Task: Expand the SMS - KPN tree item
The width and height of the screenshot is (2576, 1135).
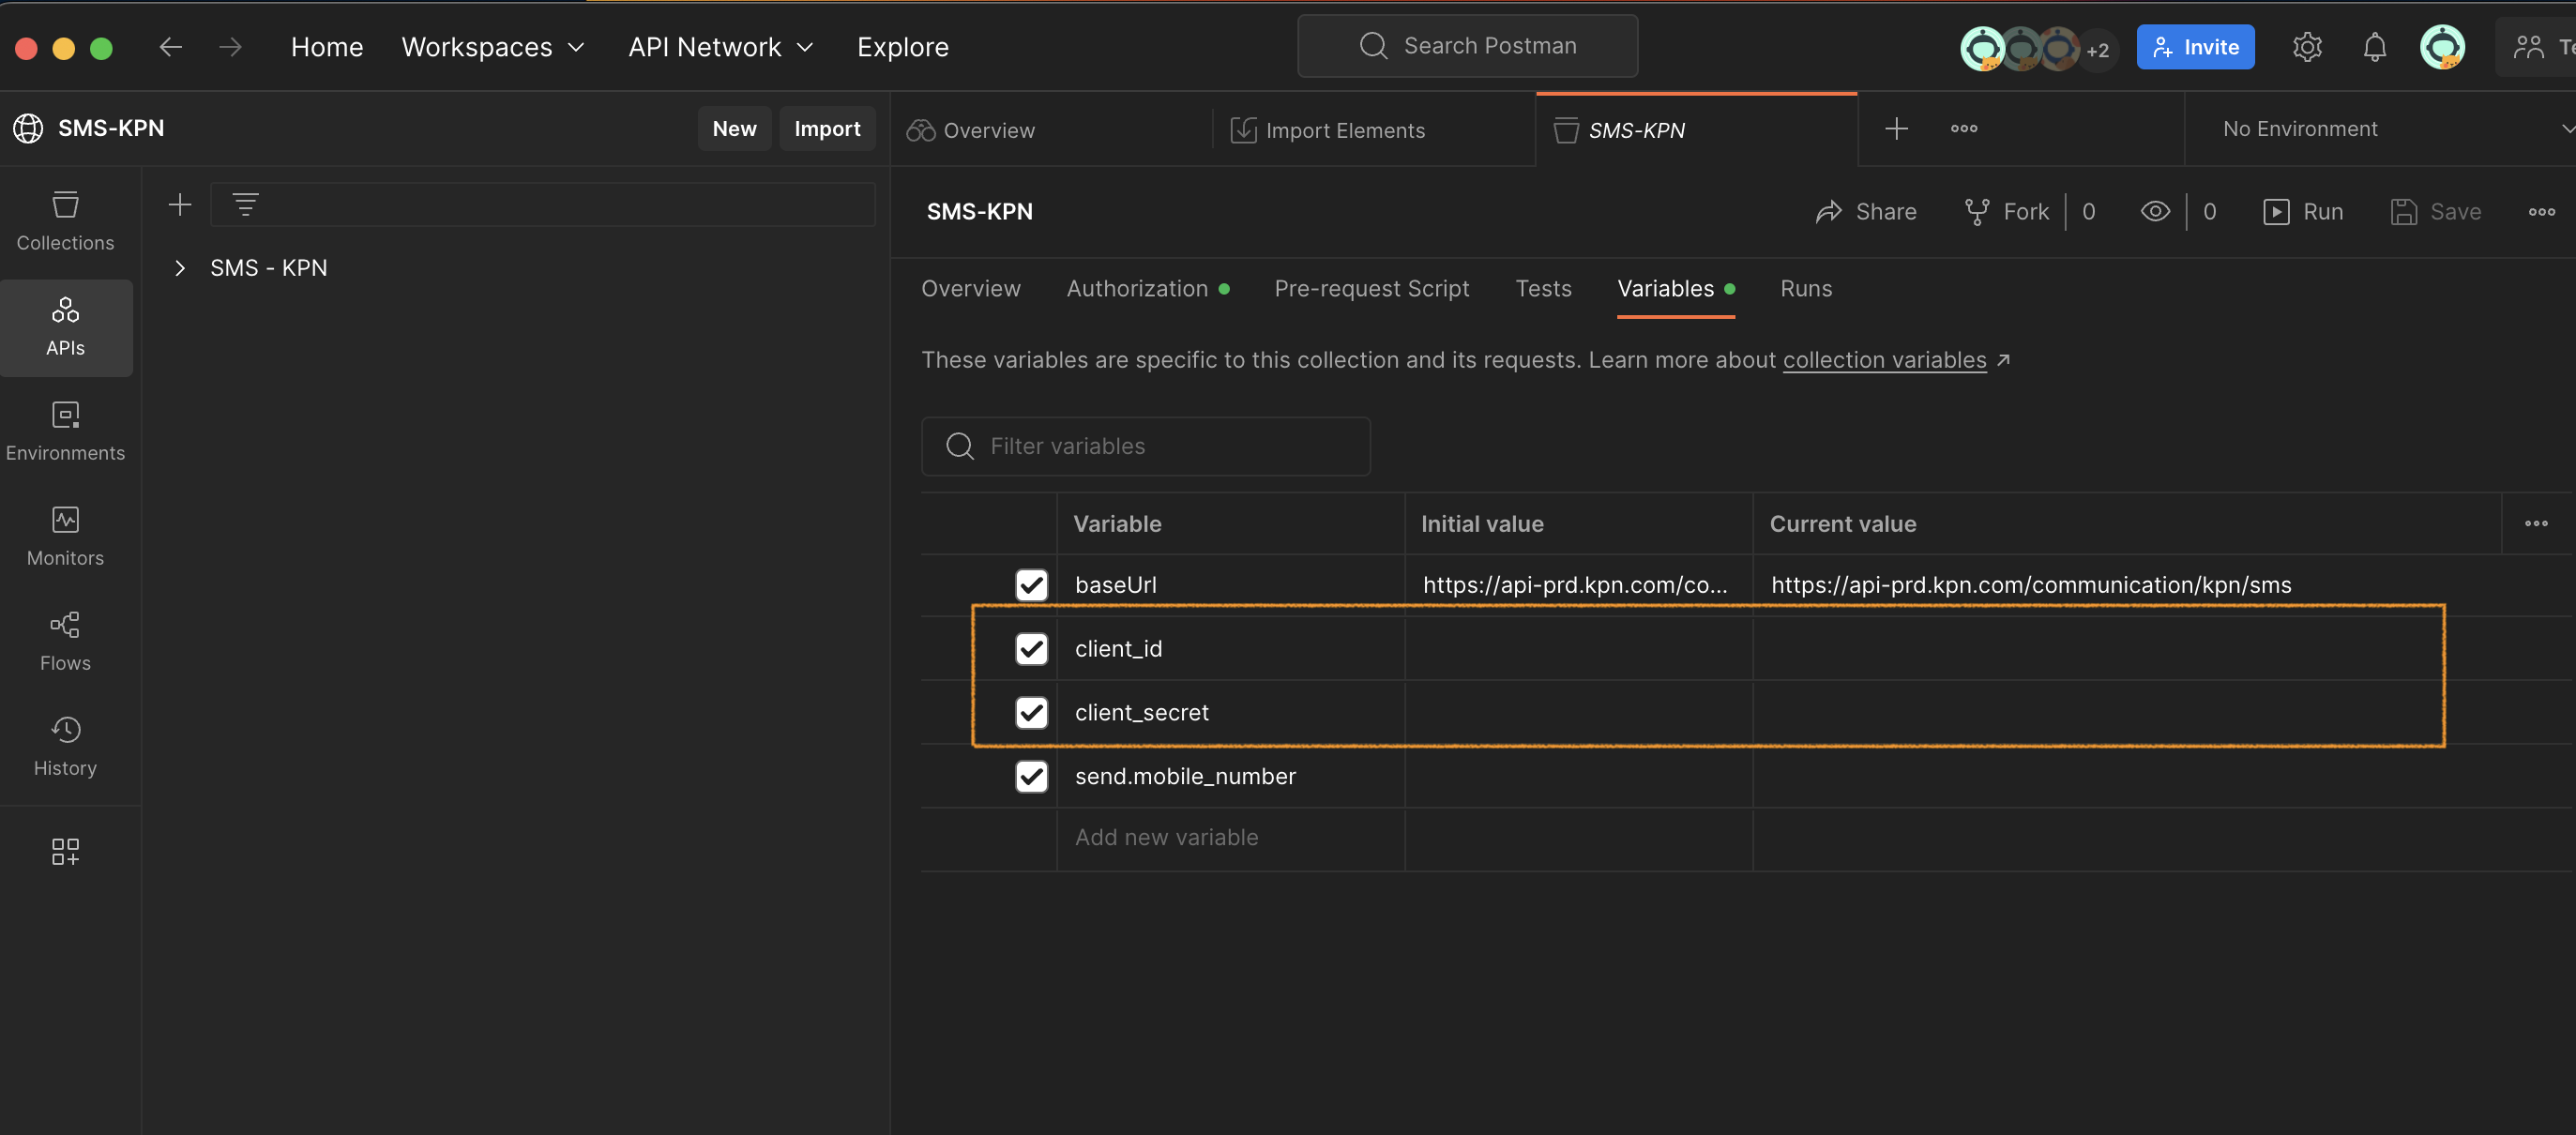Action: click(x=180, y=267)
